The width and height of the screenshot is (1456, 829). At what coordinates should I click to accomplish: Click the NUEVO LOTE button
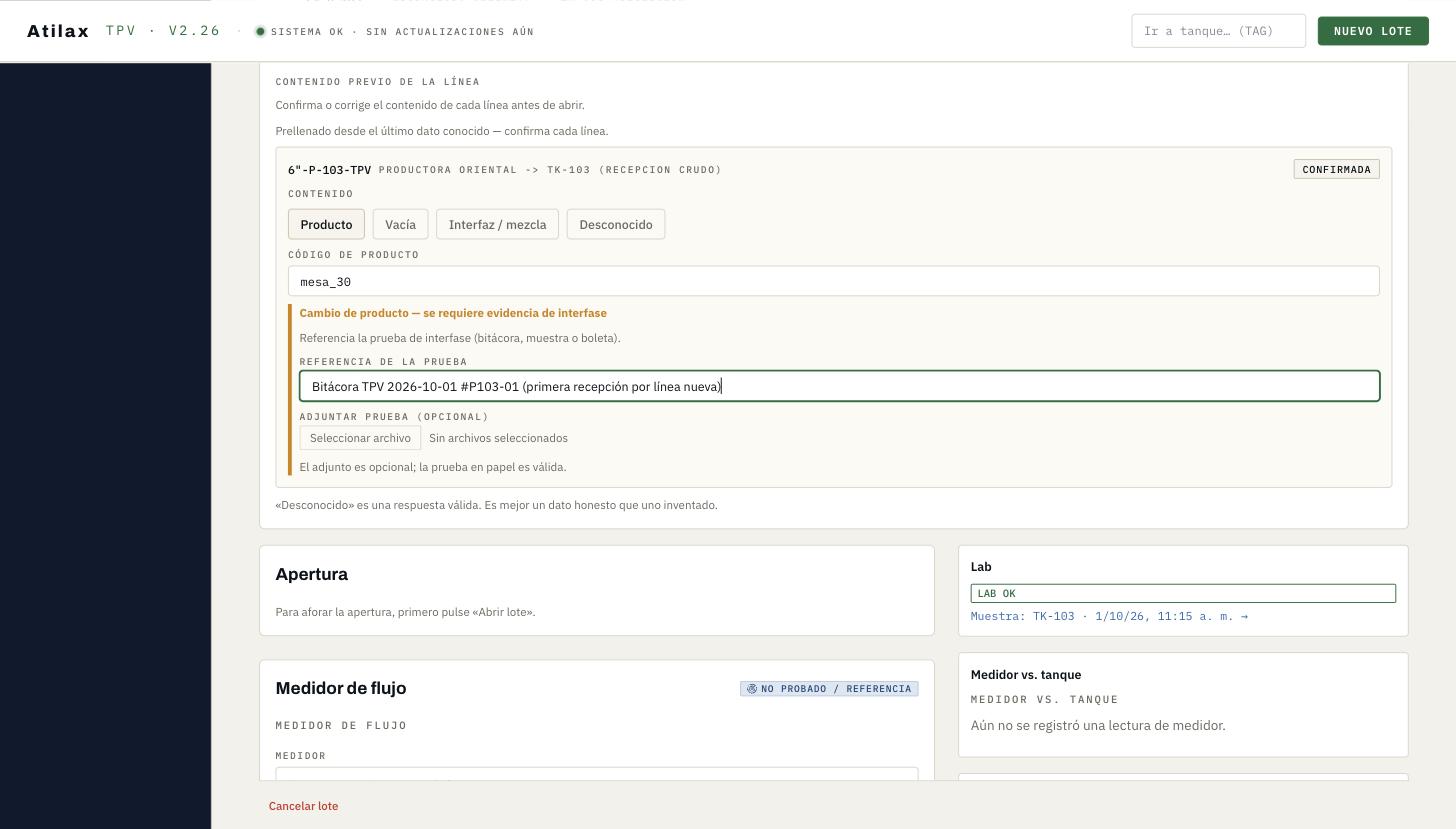point(1372,31)
